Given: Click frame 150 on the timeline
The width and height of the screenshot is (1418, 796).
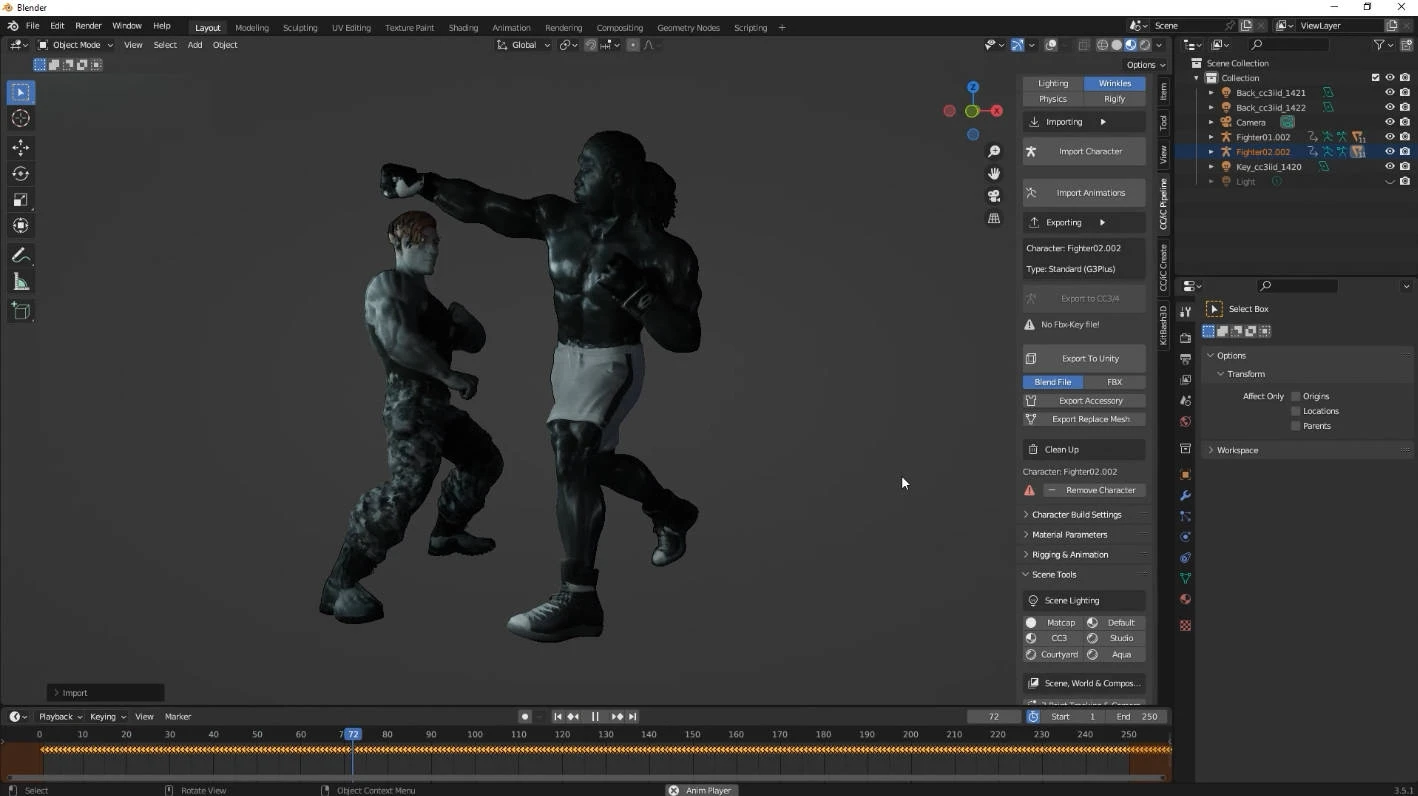Looking at the screenshot, I should 693,735.
